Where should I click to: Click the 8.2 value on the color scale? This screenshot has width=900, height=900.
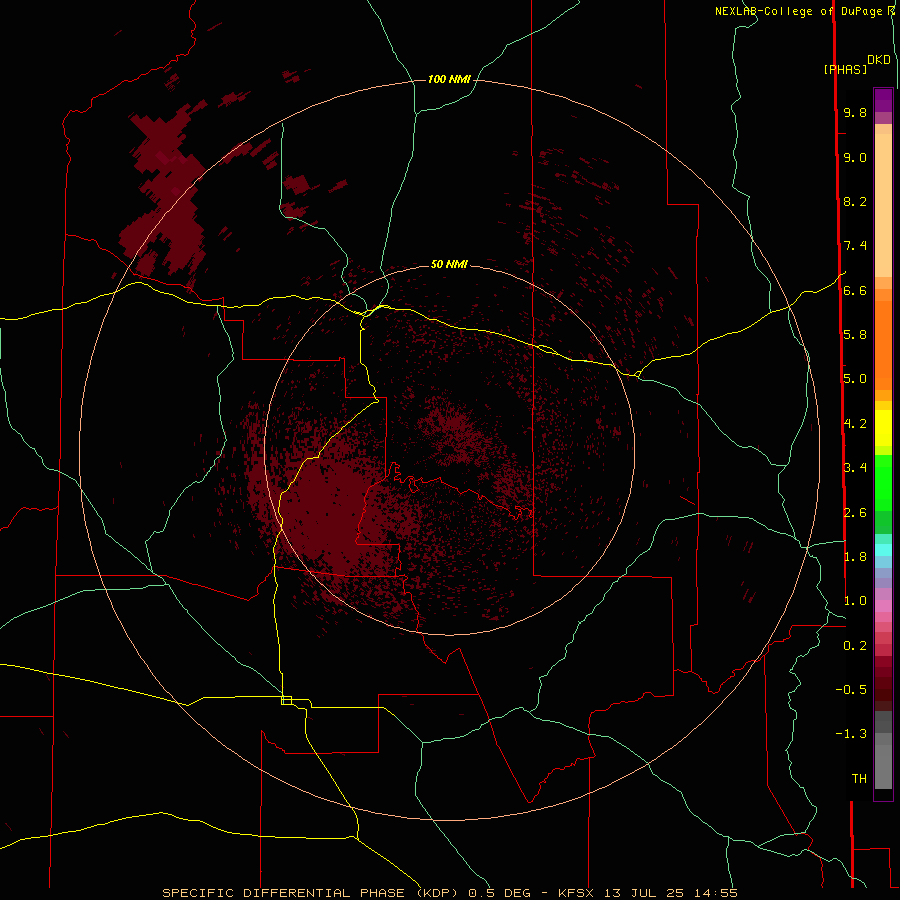[855, 201]
